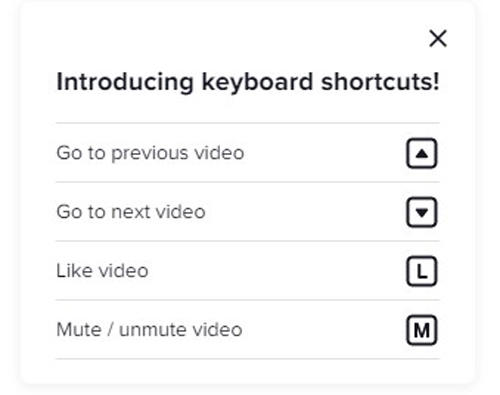
Task: Click the M key icon
Action: [x=422, y=330]
